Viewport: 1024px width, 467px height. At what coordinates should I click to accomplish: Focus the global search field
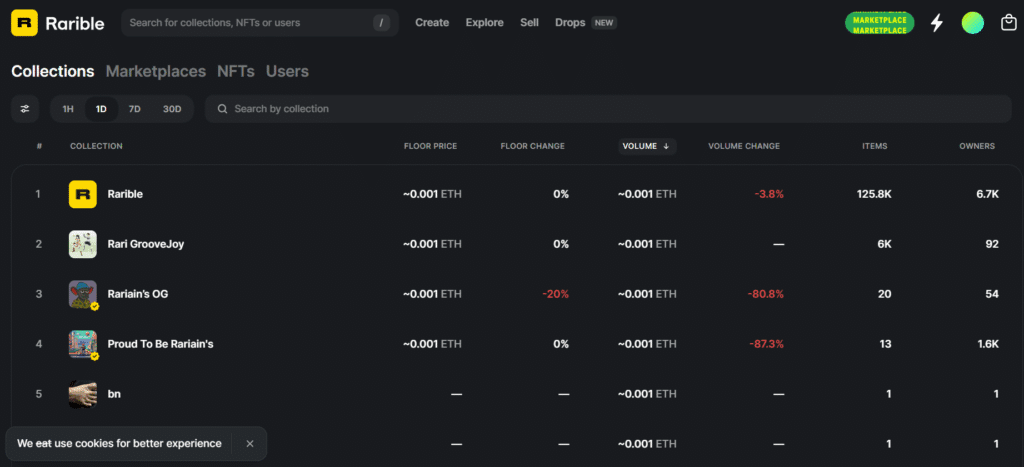pos(260,23)
